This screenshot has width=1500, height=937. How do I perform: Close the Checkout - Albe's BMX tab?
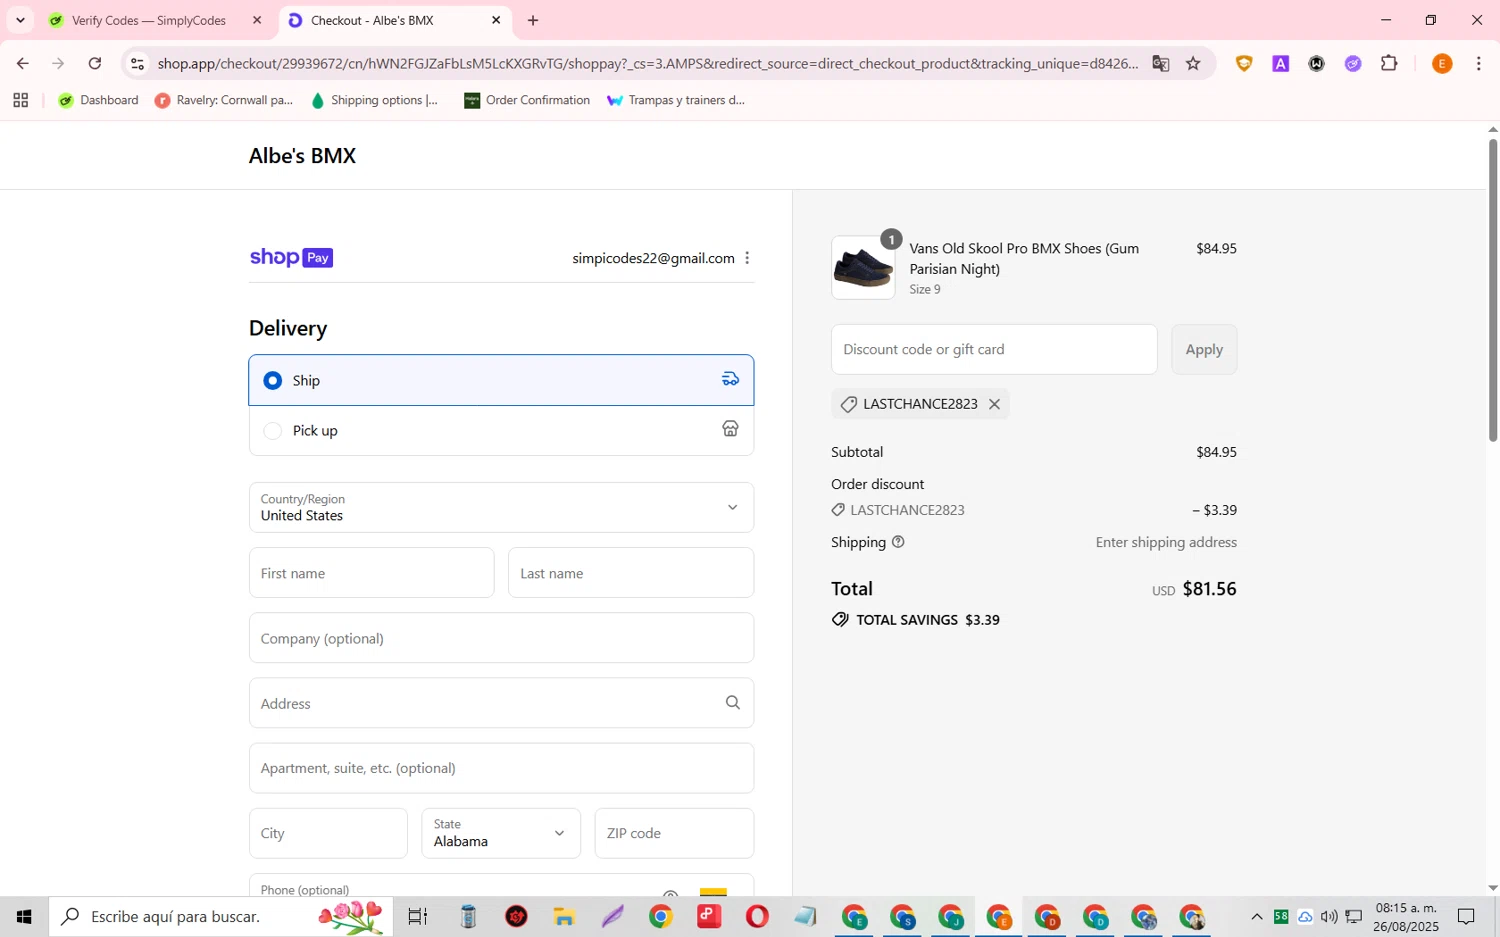coord(496,20)
